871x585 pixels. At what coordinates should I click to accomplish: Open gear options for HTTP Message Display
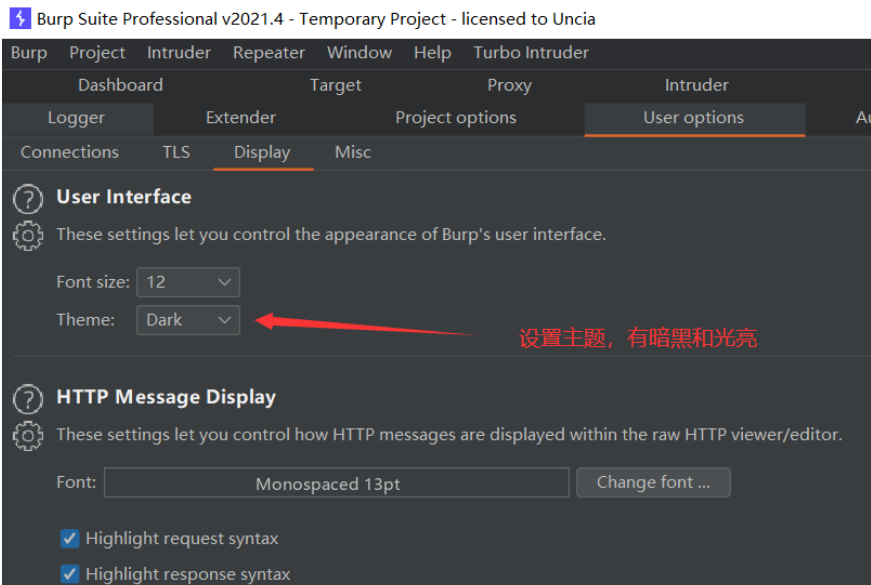pyautogui.click(x=28, y=436)
